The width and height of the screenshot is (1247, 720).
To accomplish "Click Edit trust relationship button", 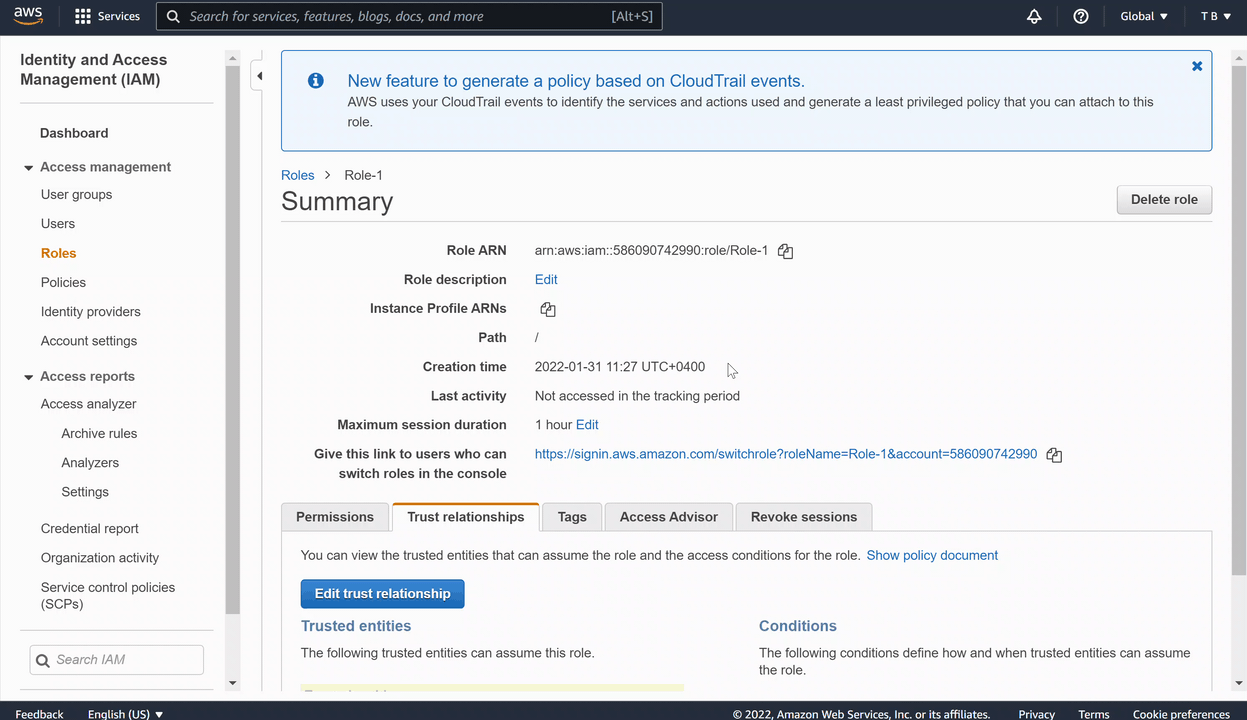I will click(383, 593).
